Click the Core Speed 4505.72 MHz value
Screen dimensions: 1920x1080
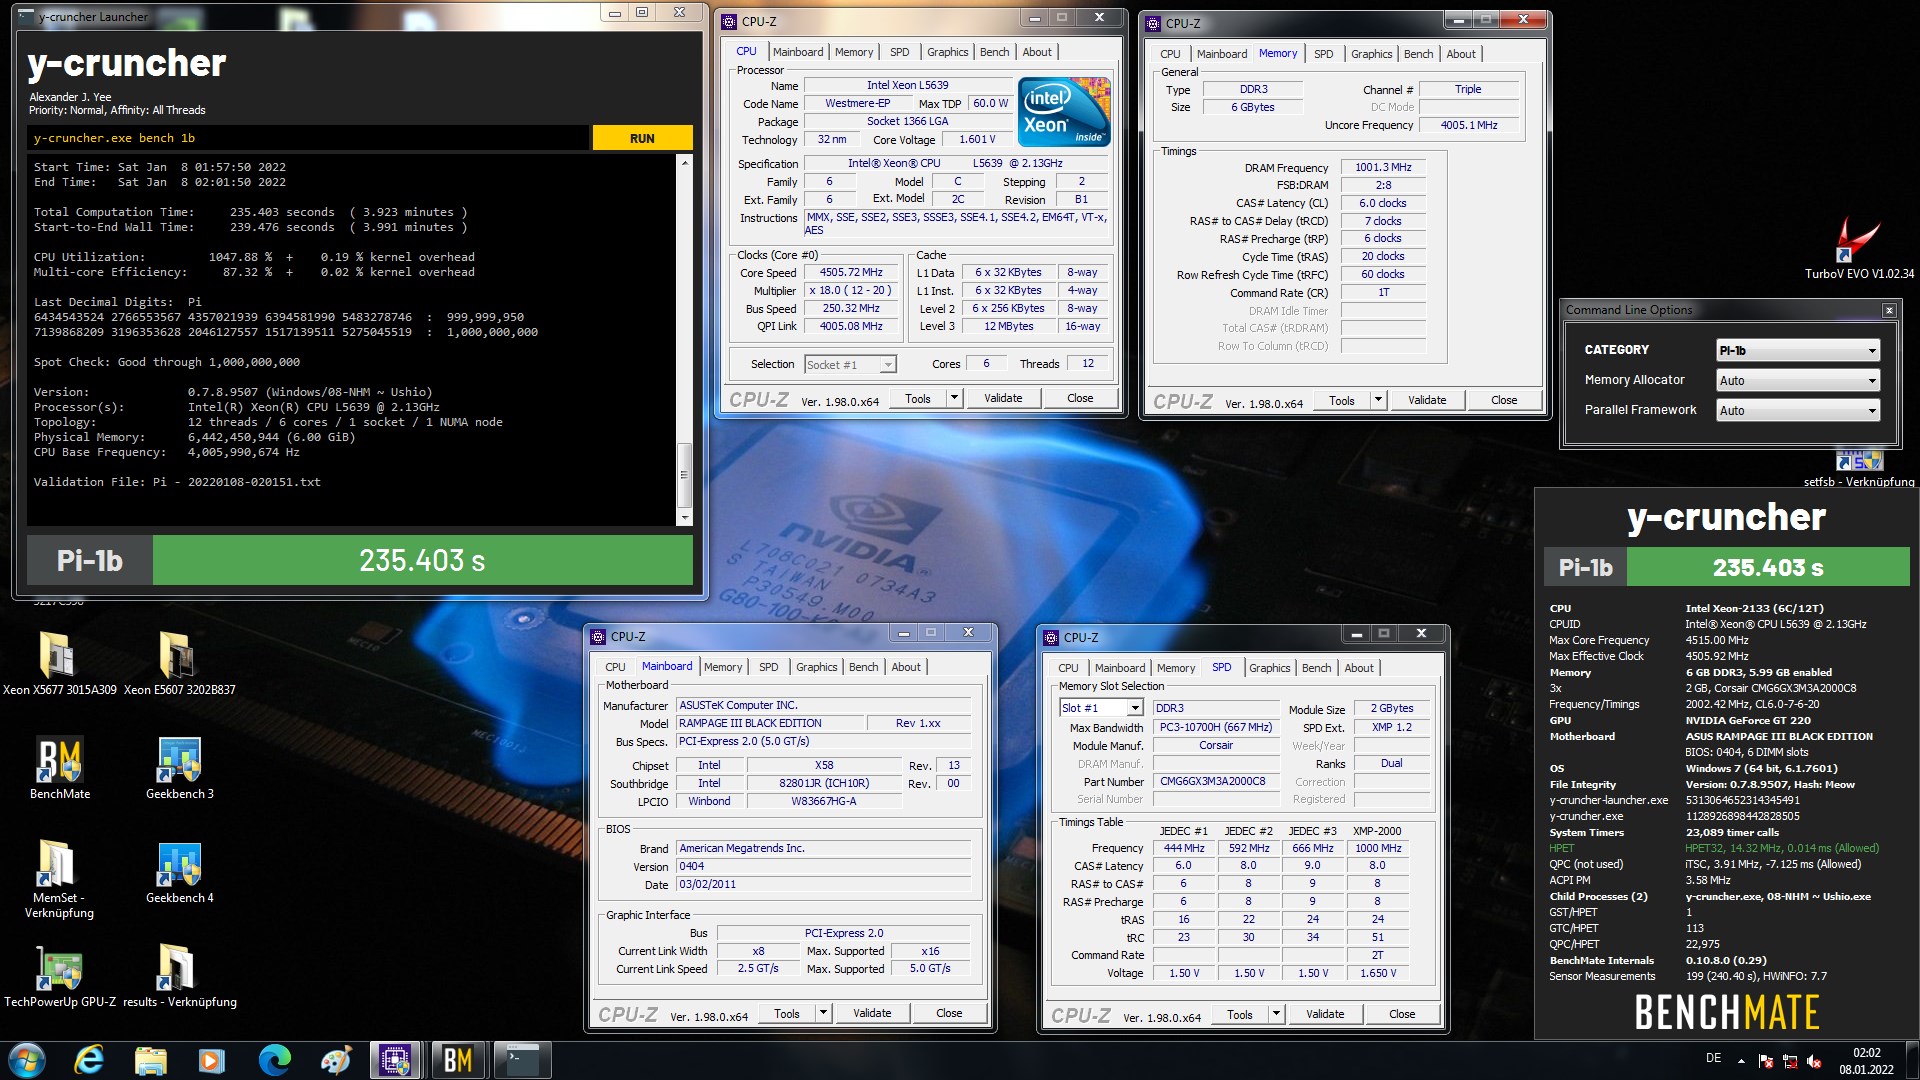point(851,272)
